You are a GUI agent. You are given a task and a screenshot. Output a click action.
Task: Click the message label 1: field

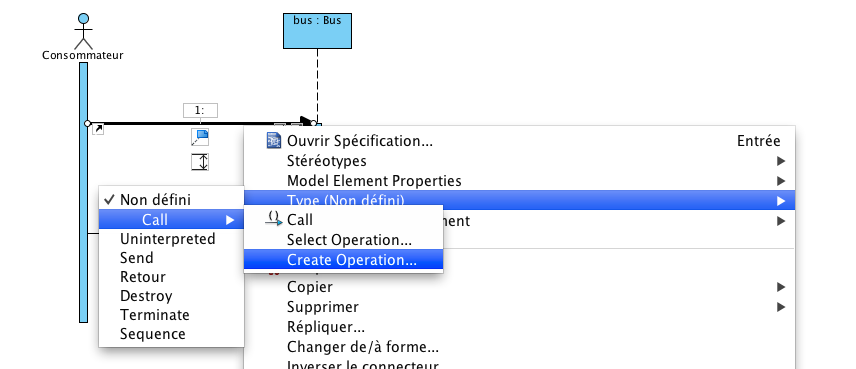(200, 110)
